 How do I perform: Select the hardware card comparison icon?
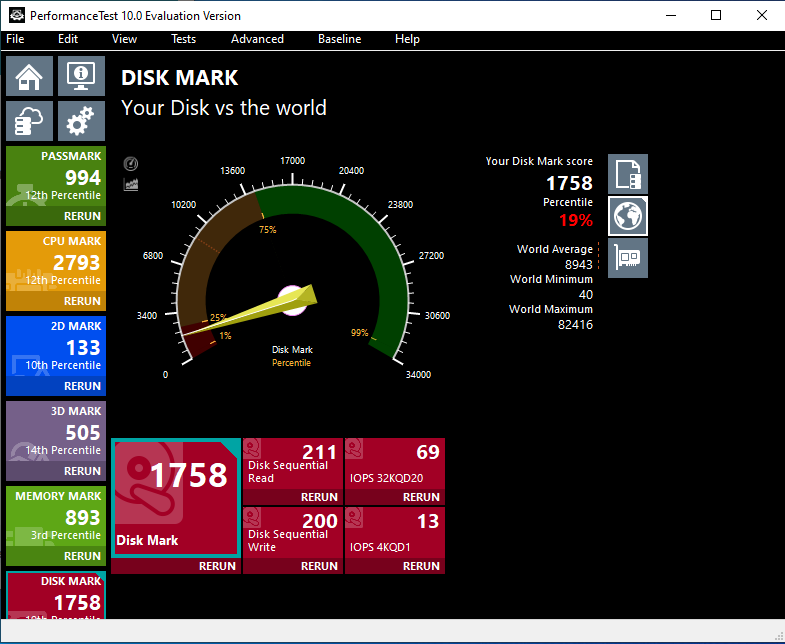click(x=628, y=258)
